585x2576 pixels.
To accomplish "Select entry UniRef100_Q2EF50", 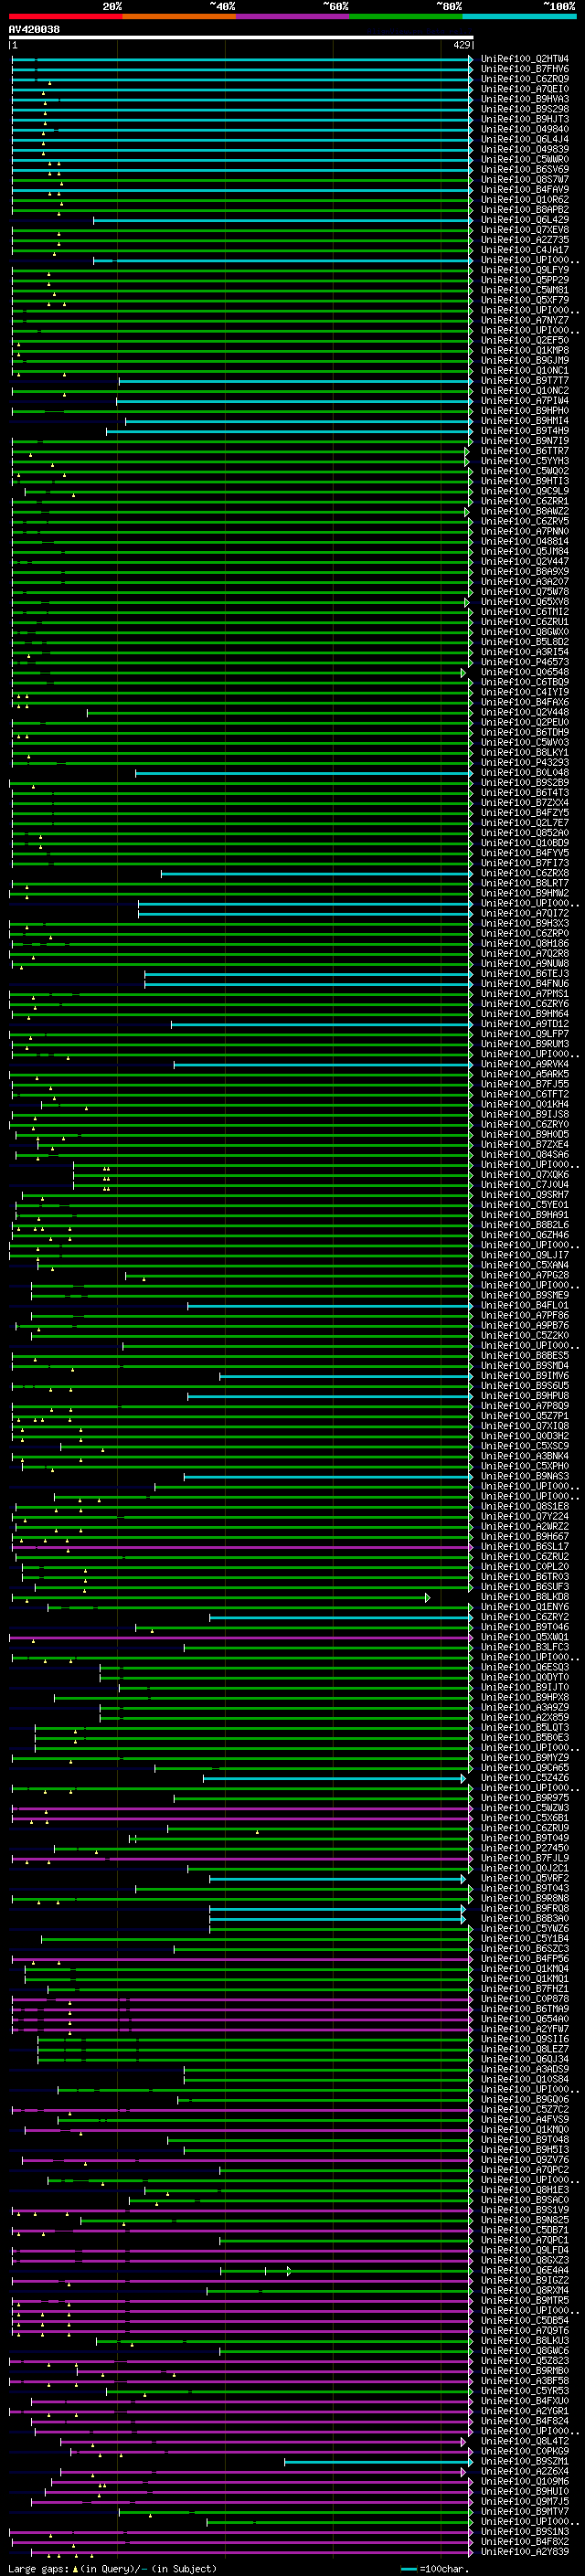I will (525, 340).
